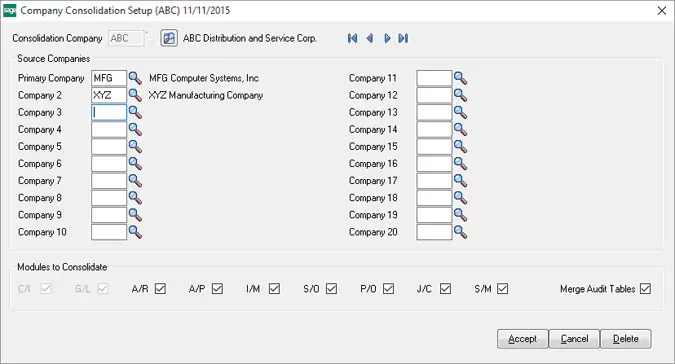Viewport: 675px width, 364px height.
Task: Open lookup for Company 11
Action: tap(461, 78)
